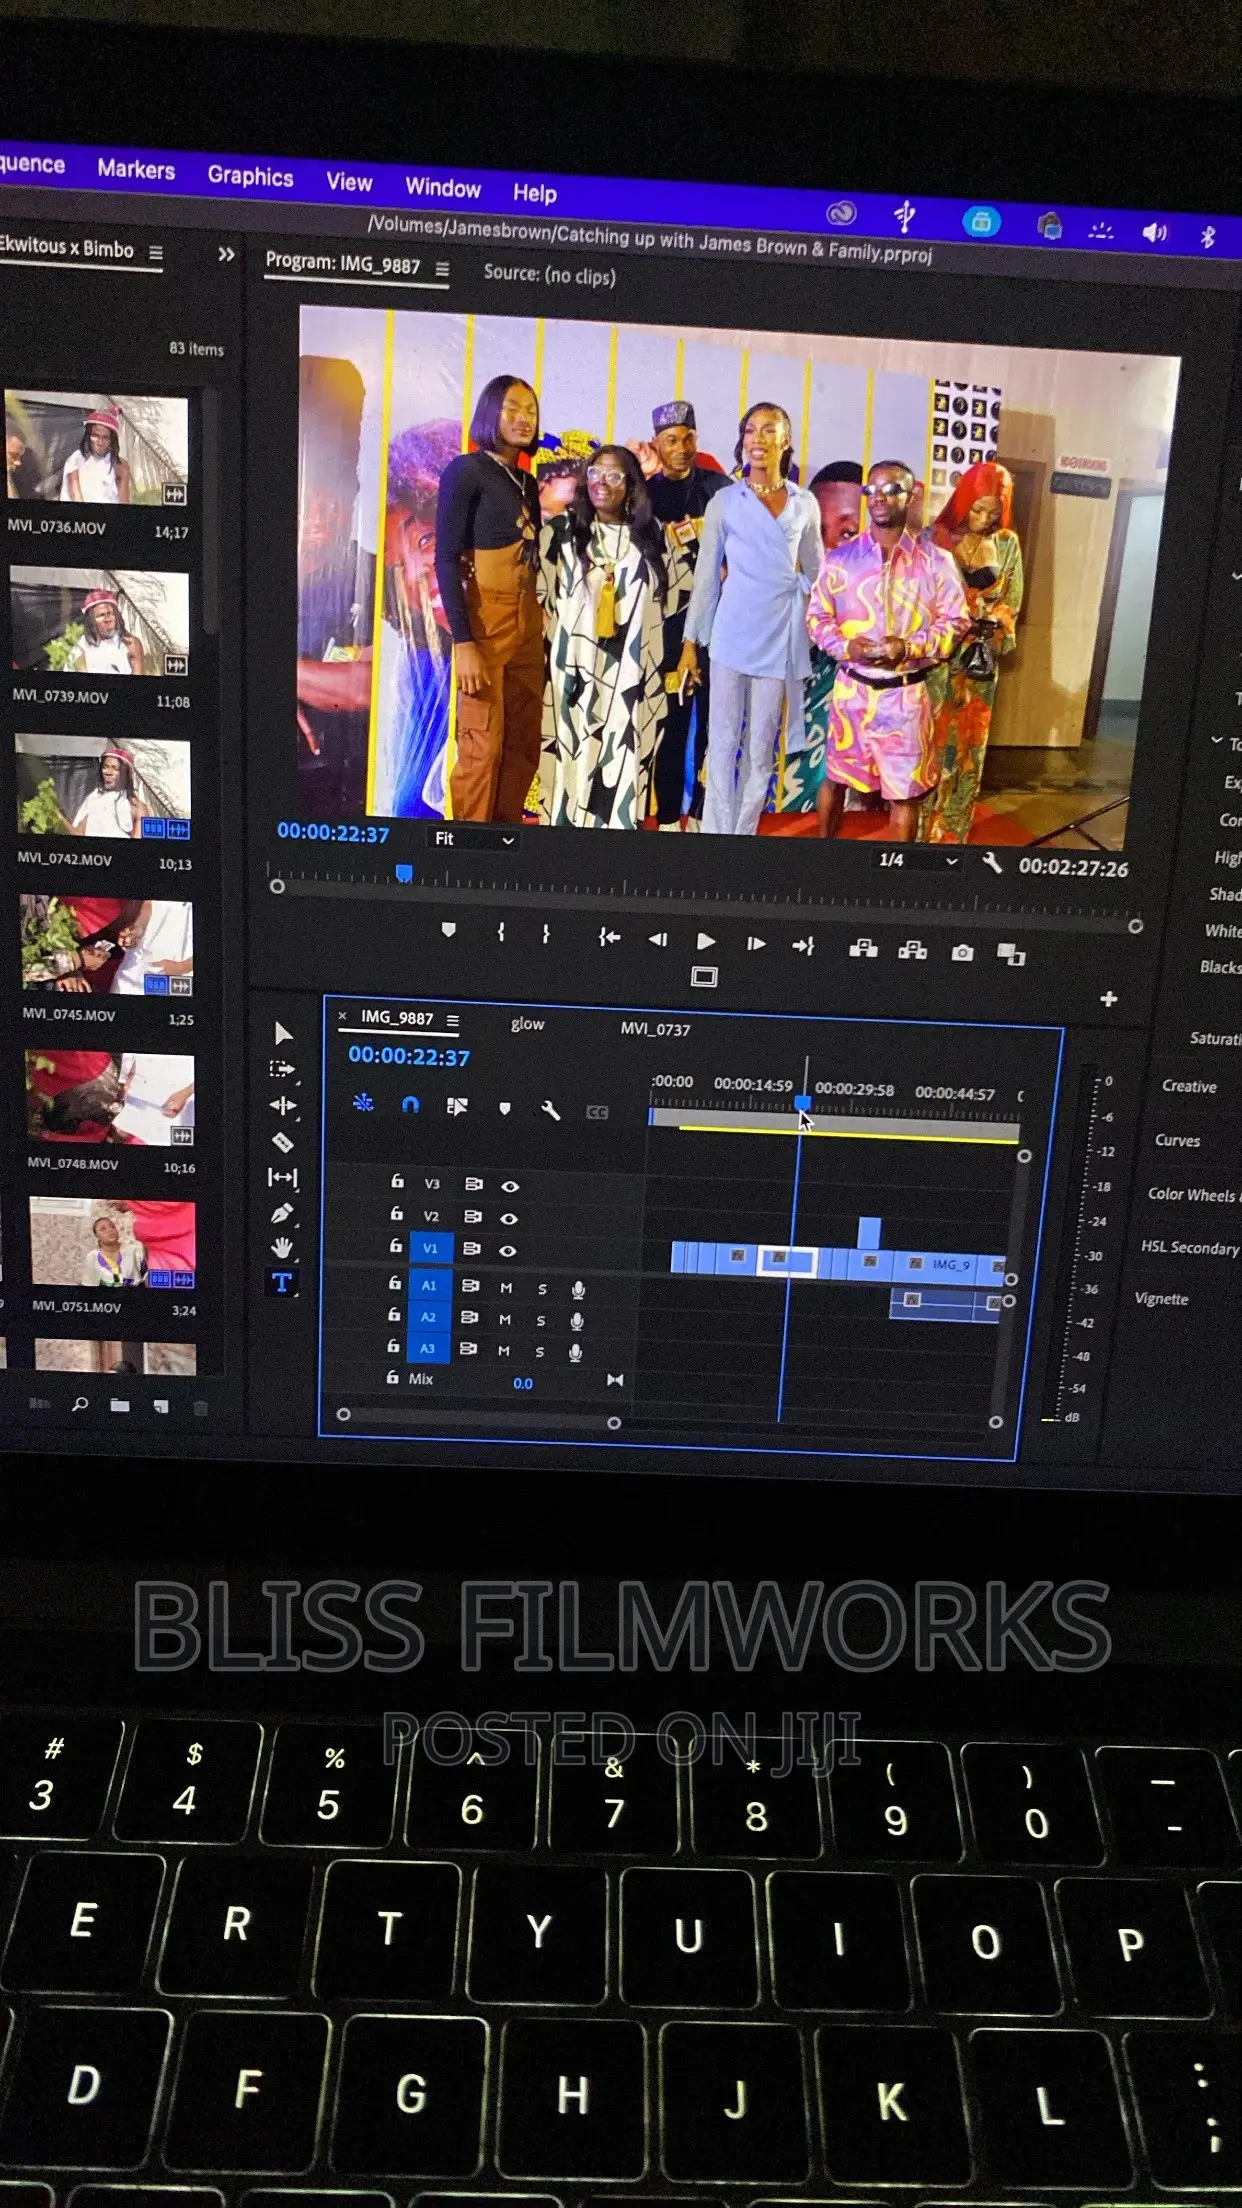This screenshot has width=1242, height=2208.
Task: Open the Help menu
Action: click(535, 193)
